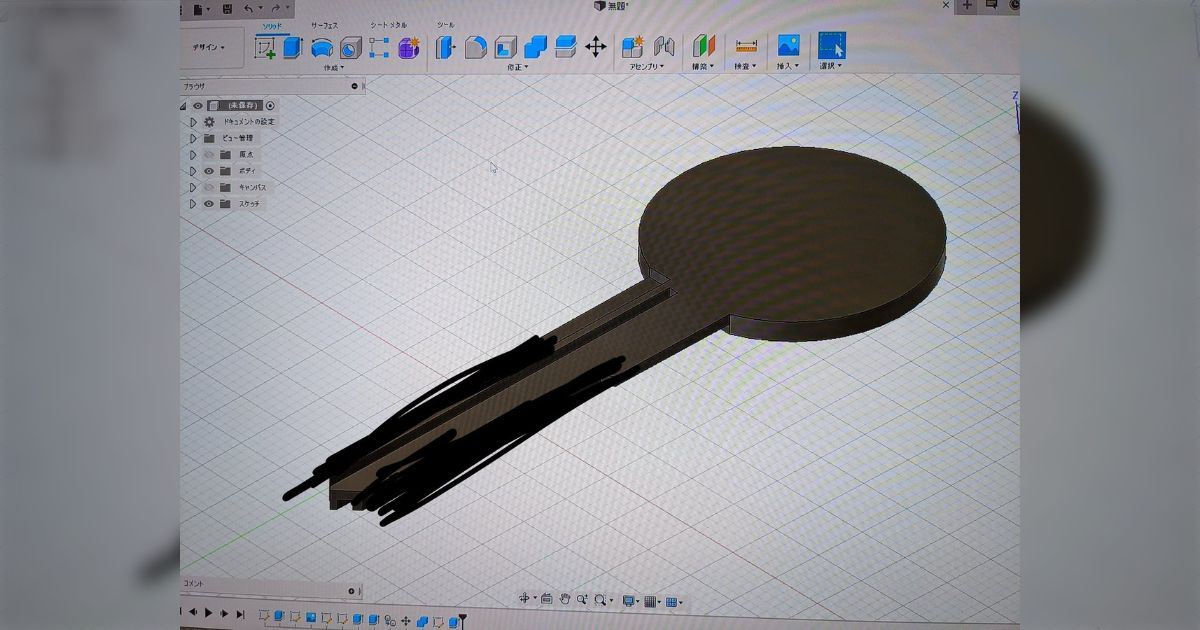The width and height of the screenshot is (1200, 630).
Task: Switch to the シートメタル tab
Action: [388, 24]
